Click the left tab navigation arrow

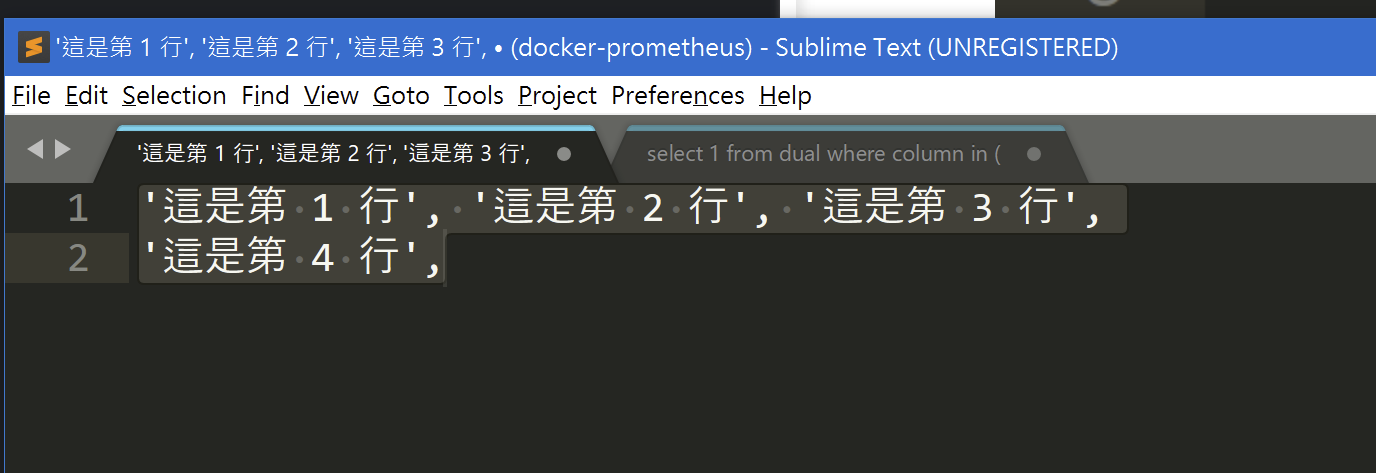[35, 150]
